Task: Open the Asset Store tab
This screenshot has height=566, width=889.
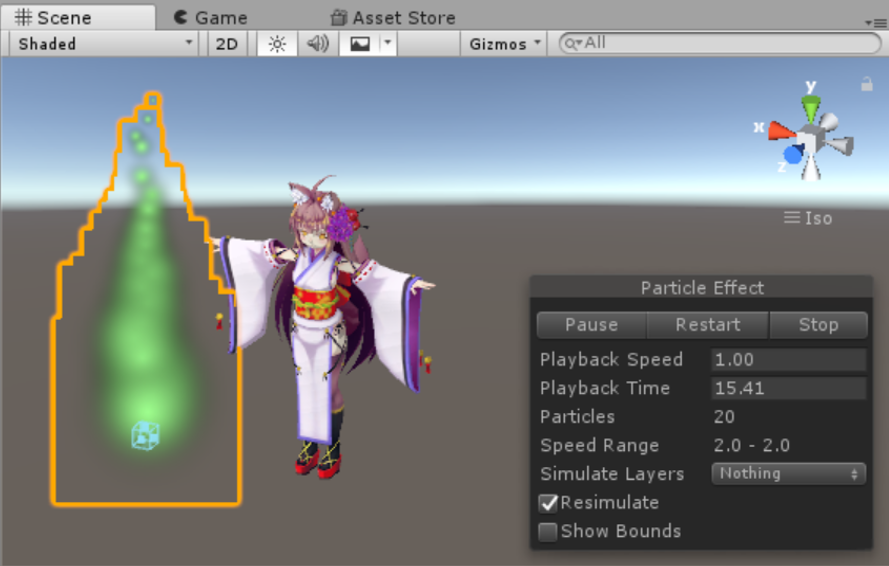Action: 393,18
